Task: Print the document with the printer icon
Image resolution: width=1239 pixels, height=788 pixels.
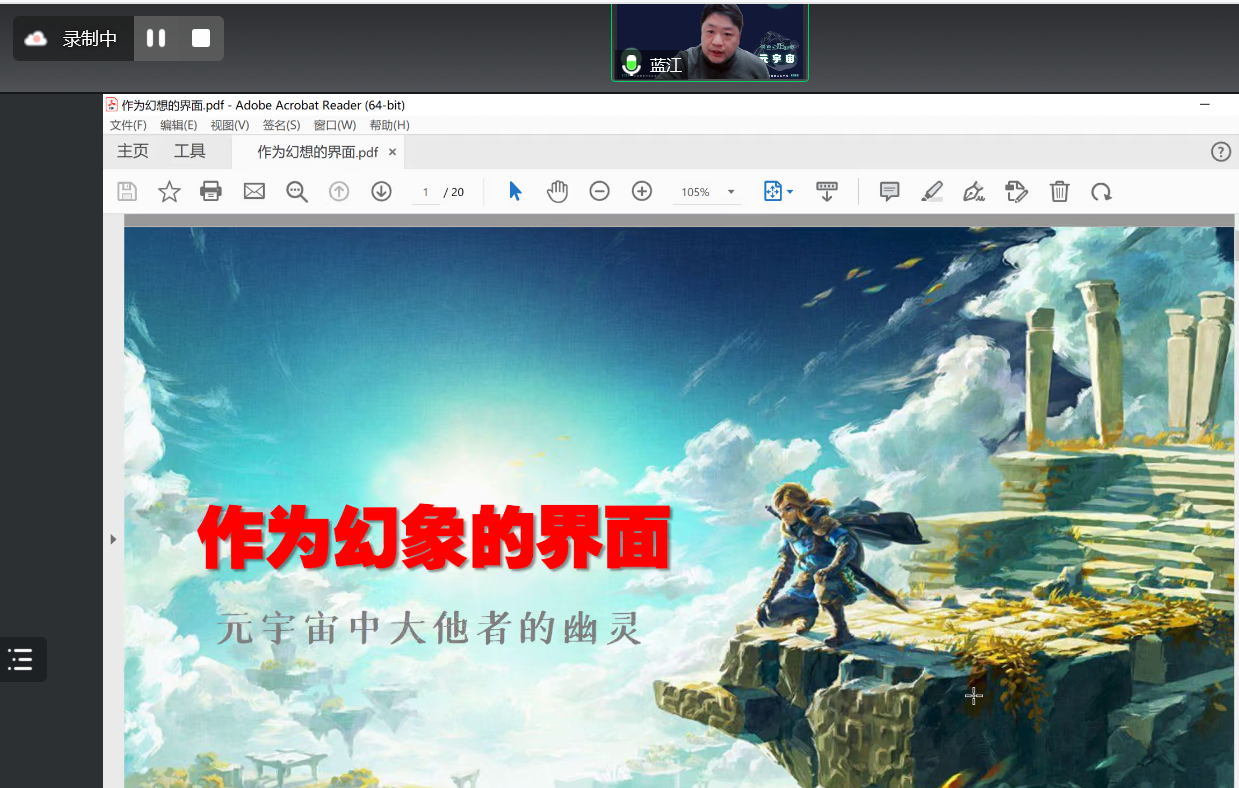Action: point(211,191)
